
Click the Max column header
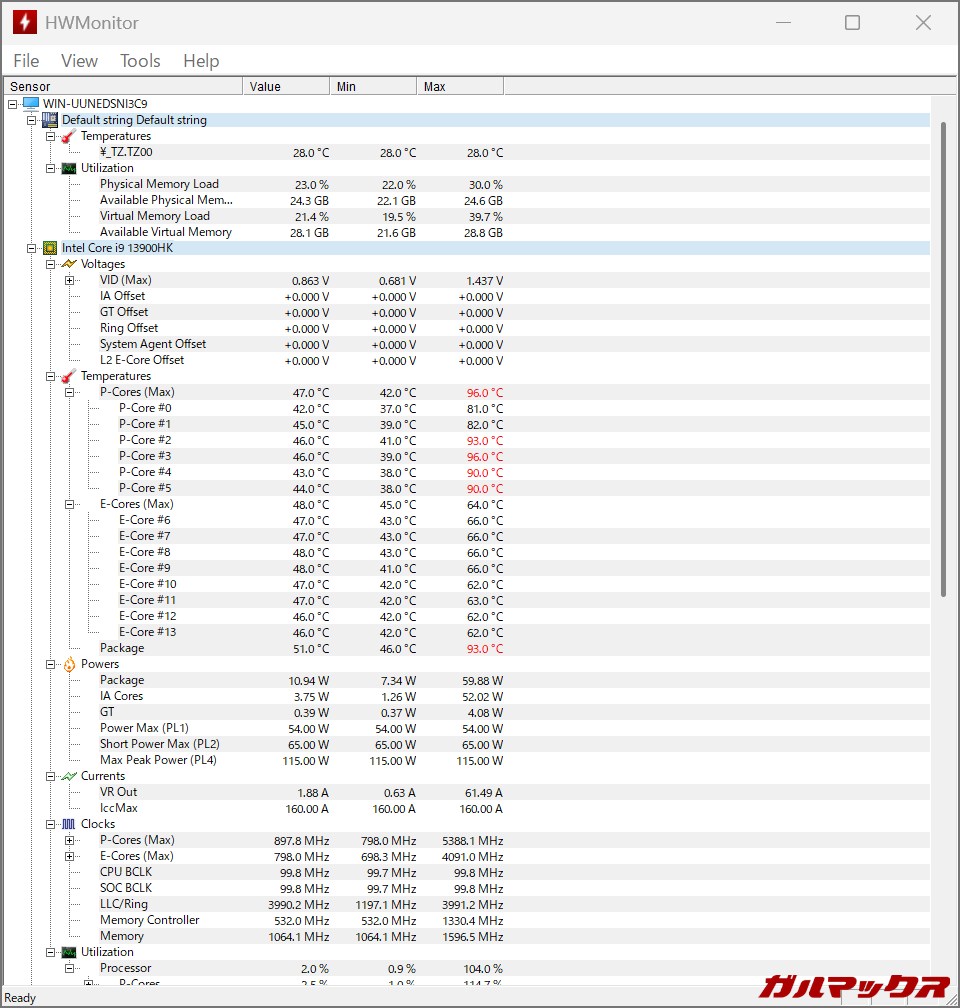(459, 87)
